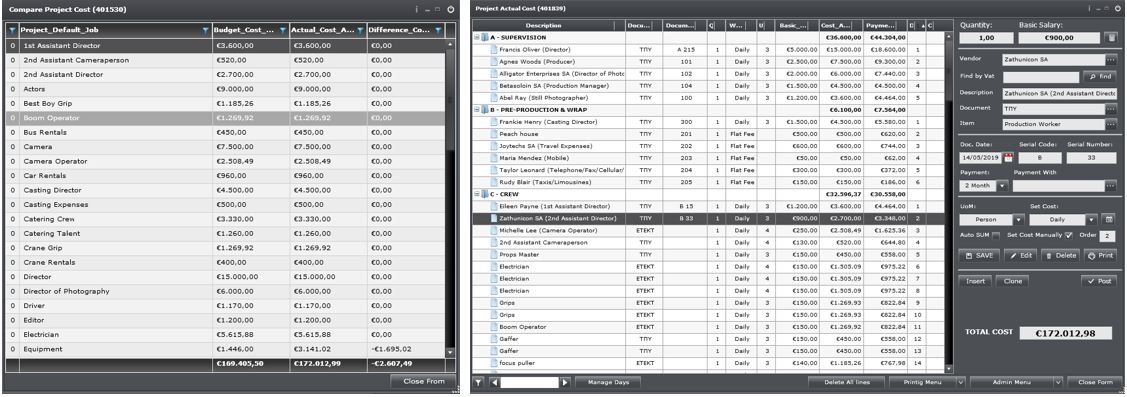Click the Clone button
This screenshot has height=397, width=1127.
[1013, 281]
